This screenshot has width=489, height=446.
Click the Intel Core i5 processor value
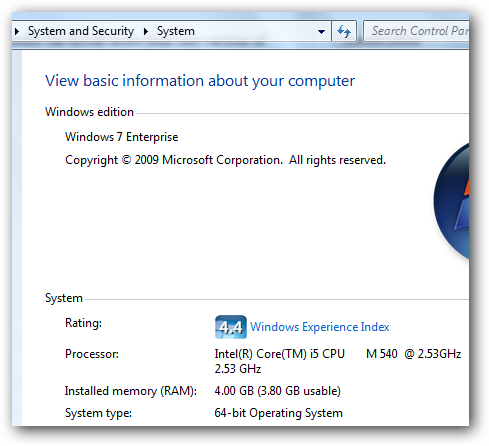(x=338, y=361)
